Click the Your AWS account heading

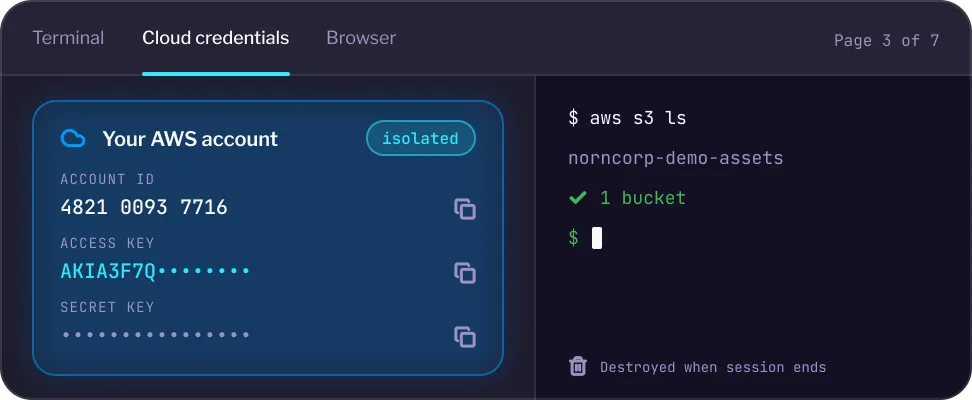click(190, 138)
